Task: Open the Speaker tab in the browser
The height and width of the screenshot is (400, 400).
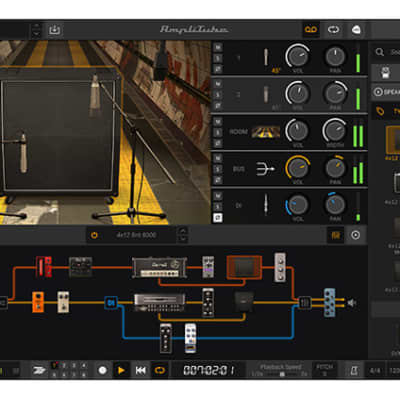Action: coord(387,92)
